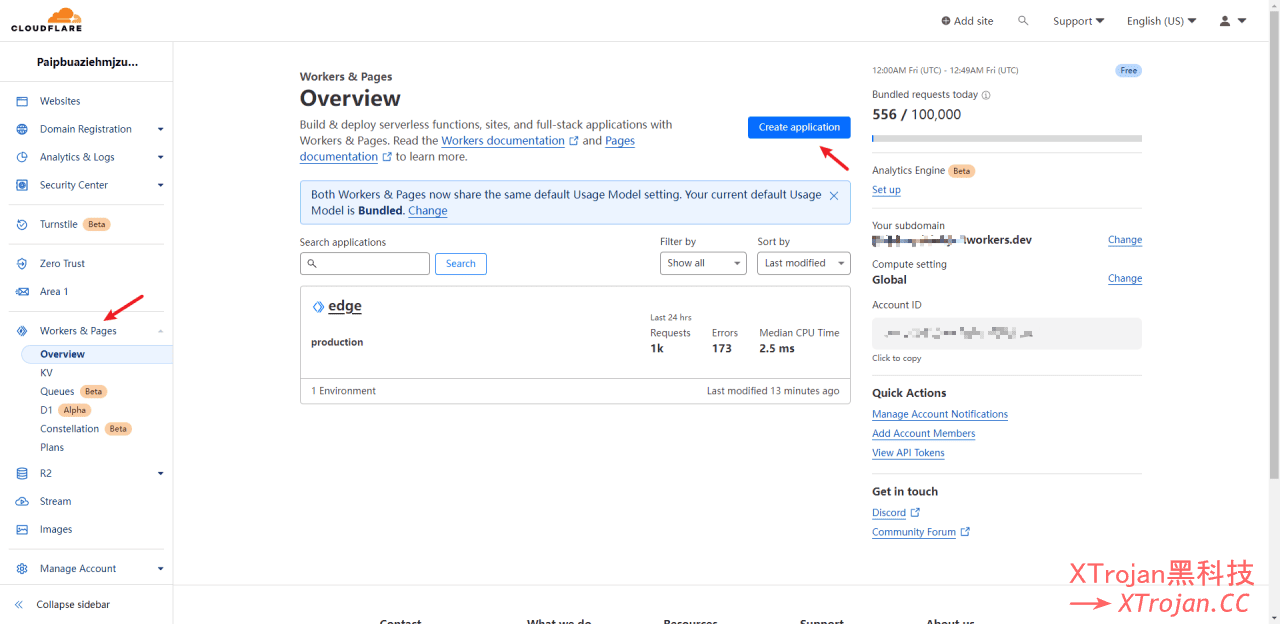Open the English (US) language dropdown

coord(1162,21)
